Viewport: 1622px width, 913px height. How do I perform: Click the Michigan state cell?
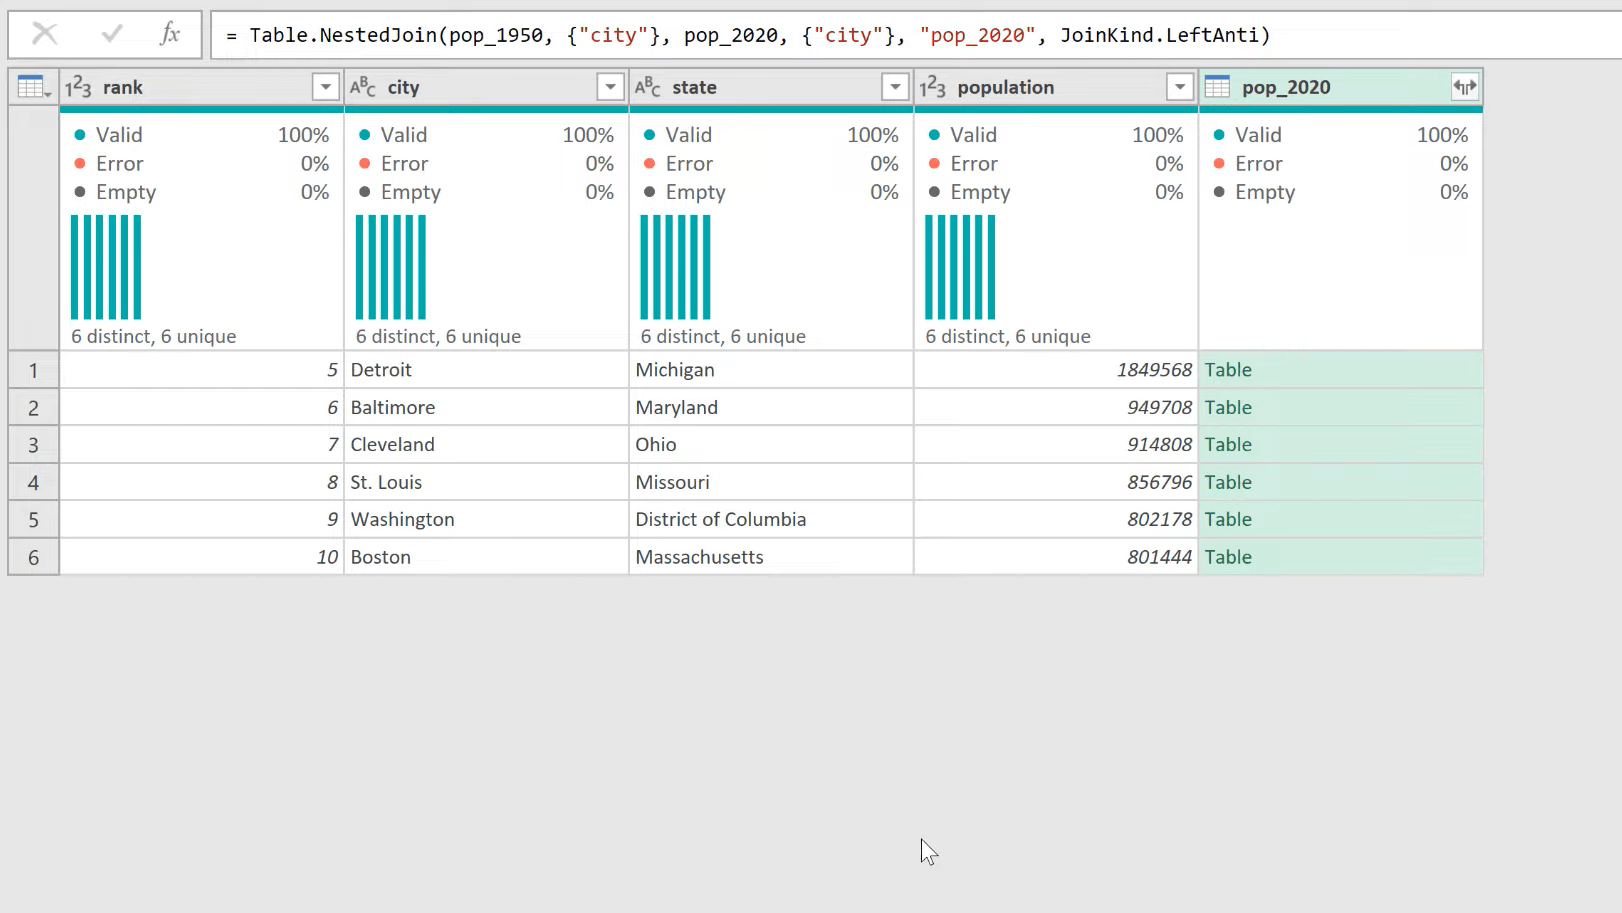pyautogui.click(x=771, y=370)
